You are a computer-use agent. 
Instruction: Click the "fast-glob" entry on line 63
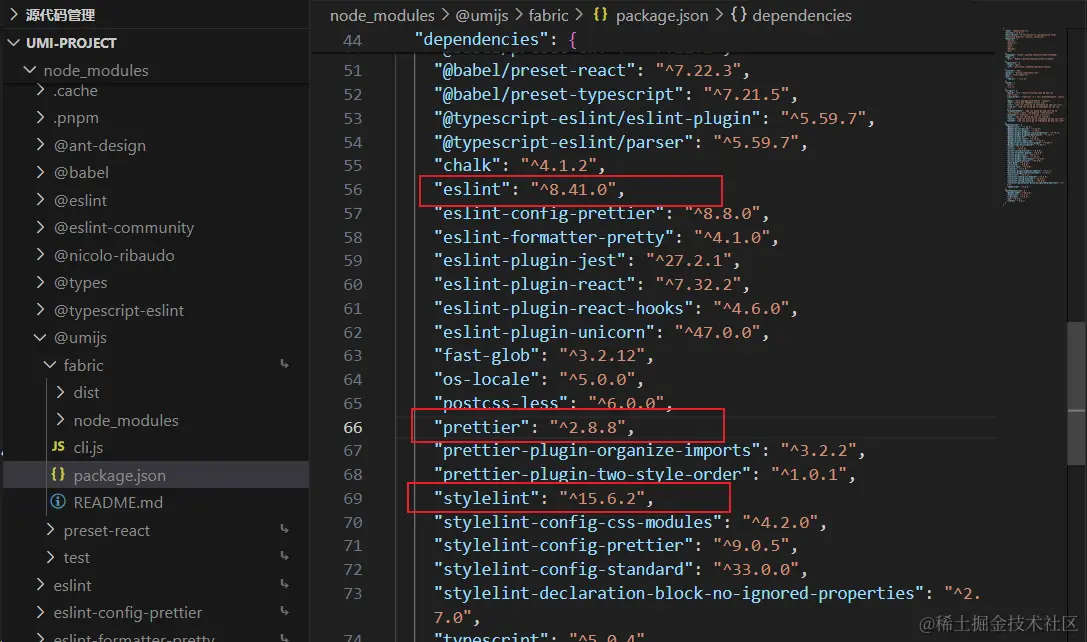(x=544, y=356)
